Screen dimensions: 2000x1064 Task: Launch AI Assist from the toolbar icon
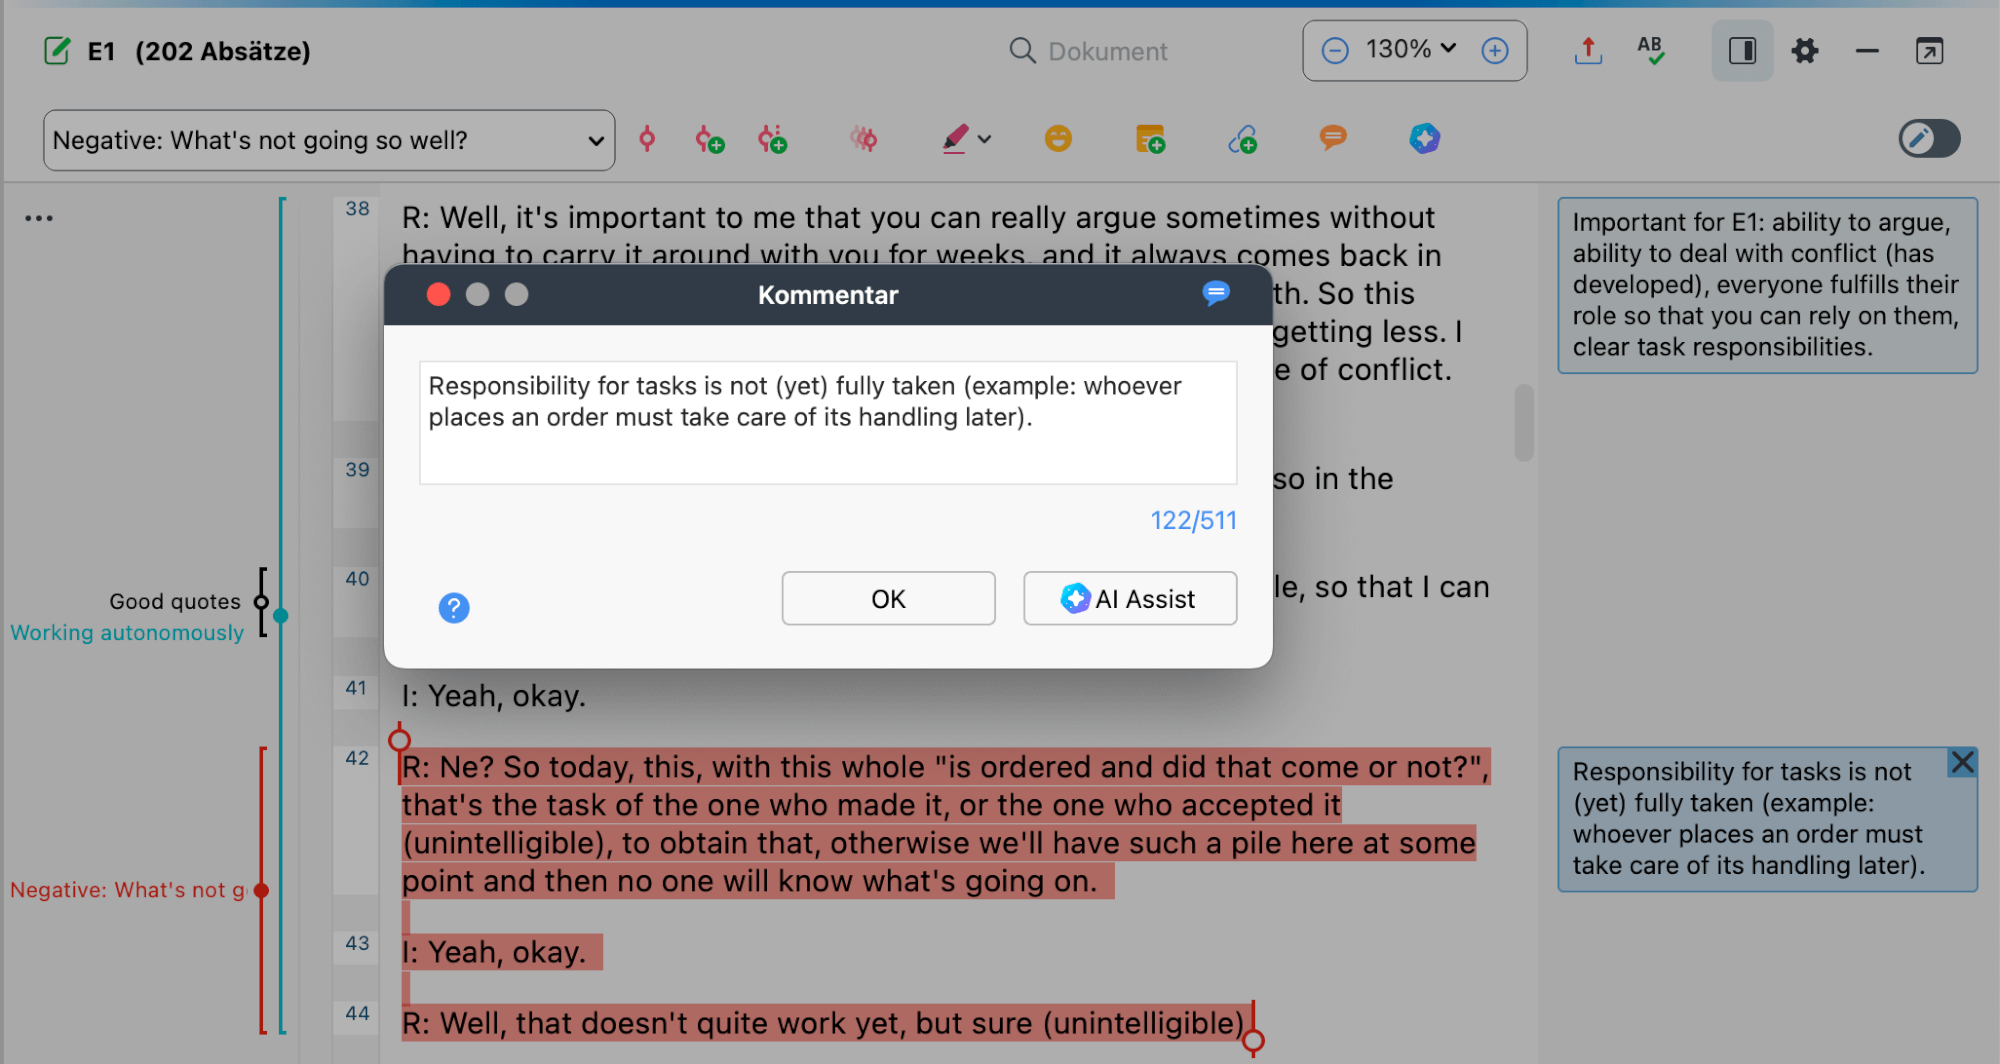1424,139
